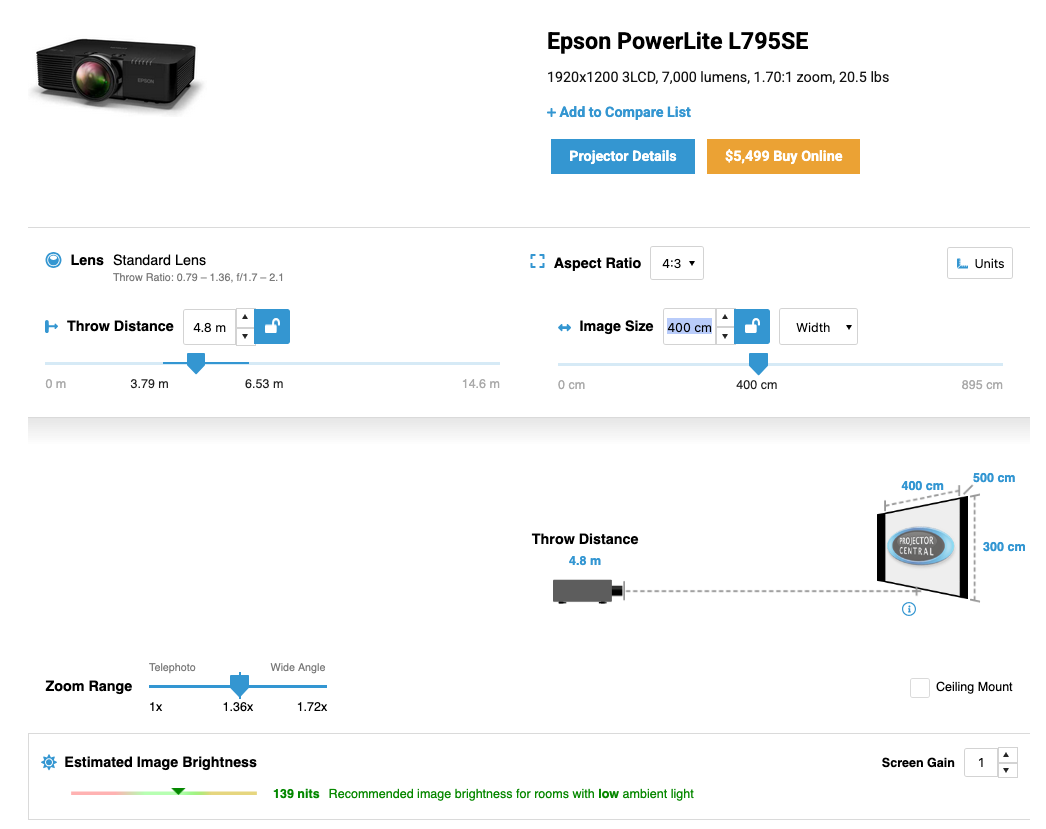Click the Zoom Range slider handle
This screenshot has width=1046, height=829.
(x=239, y=685)
